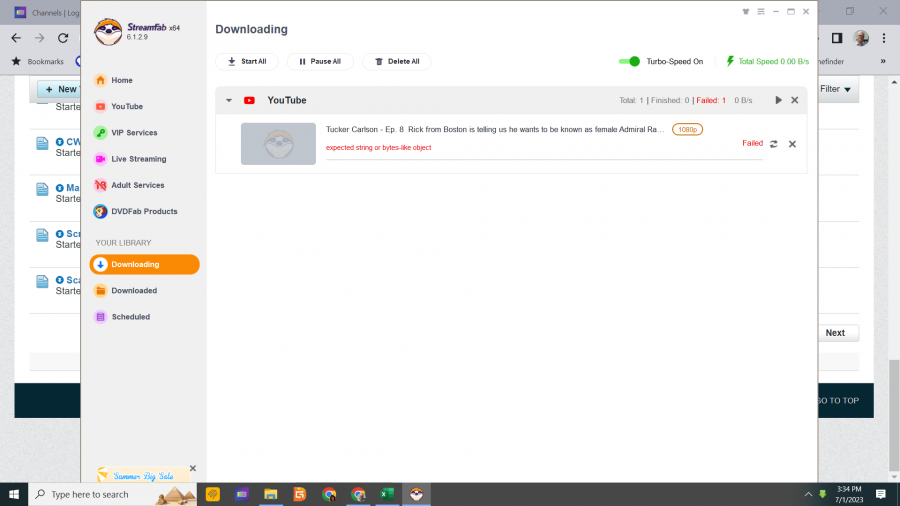
Task: Click Start All downloads button
Action: pyautogui.click(x=247, y=61)
